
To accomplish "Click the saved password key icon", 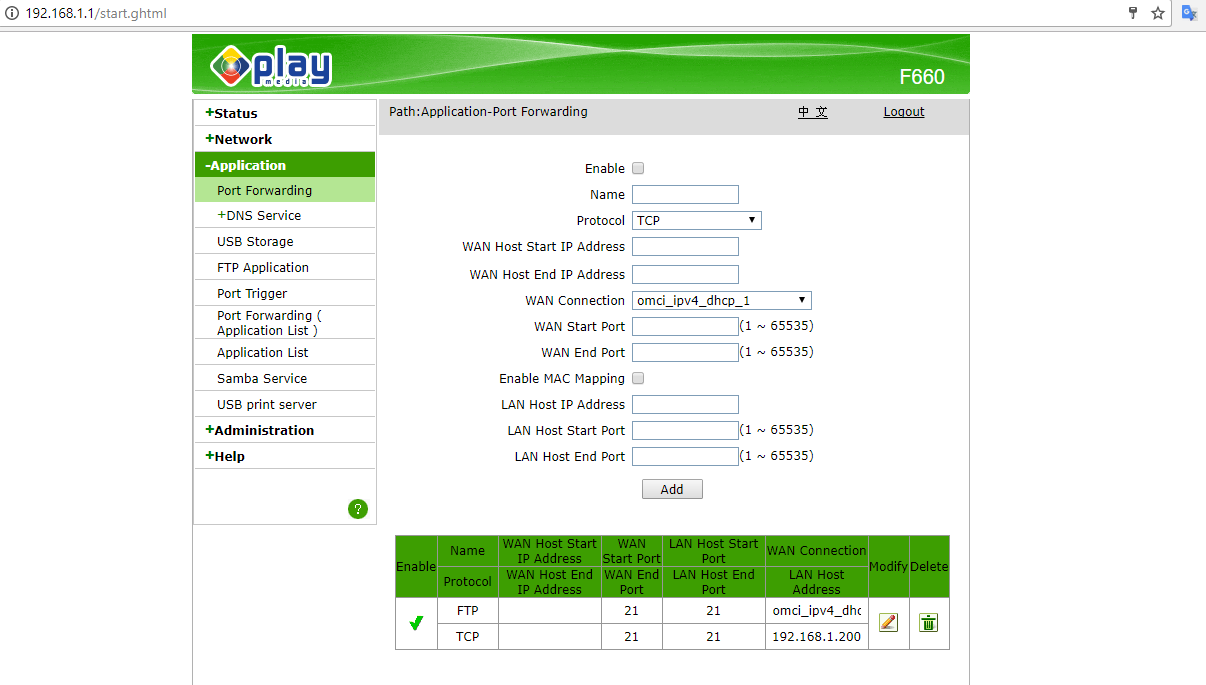I will coord(1133,13).
